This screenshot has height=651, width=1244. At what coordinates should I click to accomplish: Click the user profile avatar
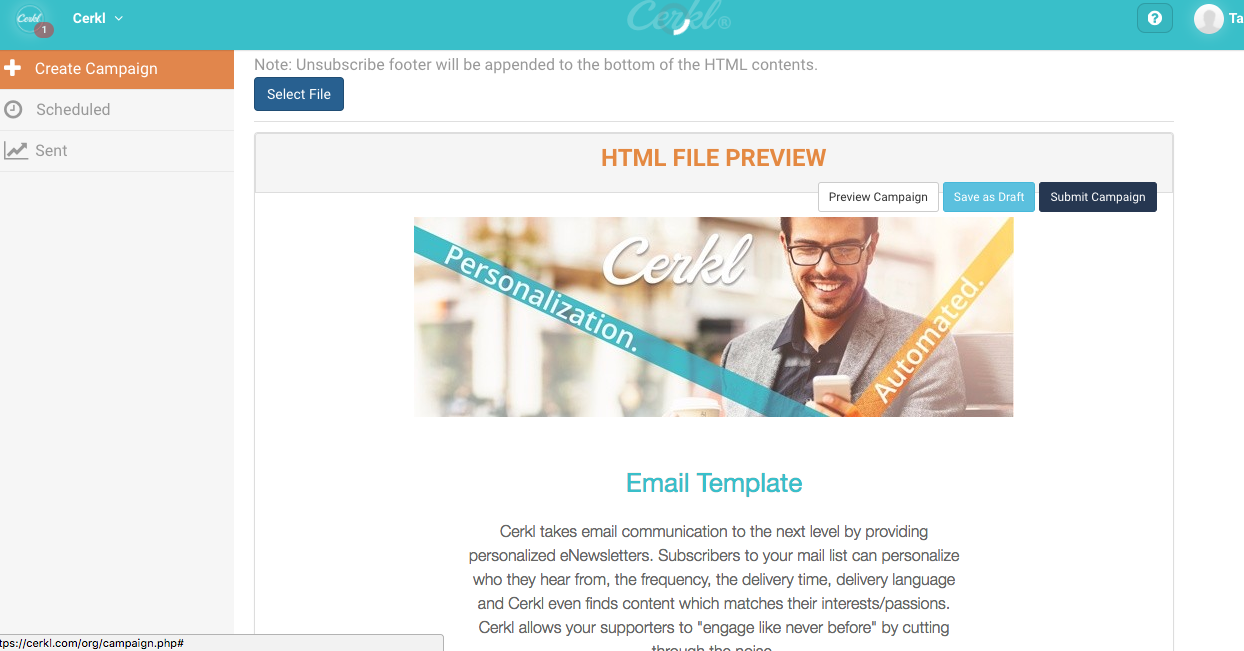click(x=1209, y=19)
